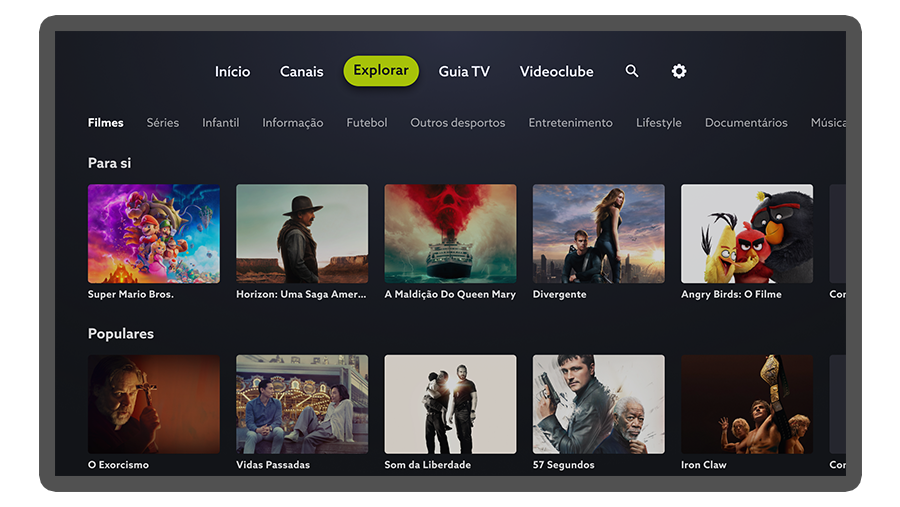Click the Vidas Passadas title text

pos(273,465)
